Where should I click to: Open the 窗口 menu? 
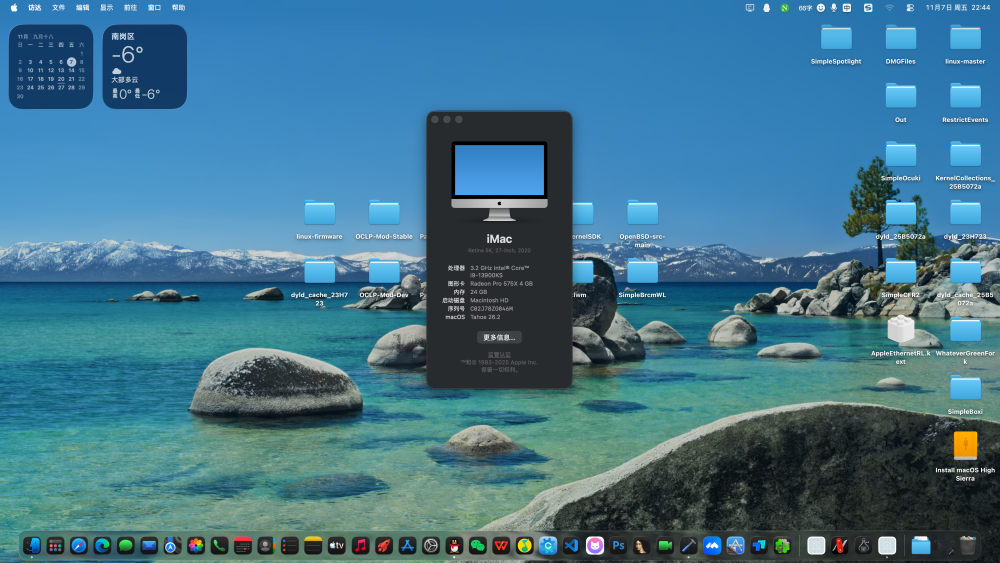154,8
